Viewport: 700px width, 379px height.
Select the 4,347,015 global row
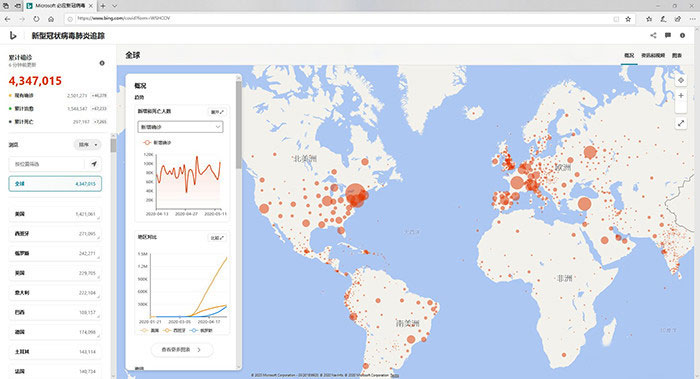tap(55, 183)
